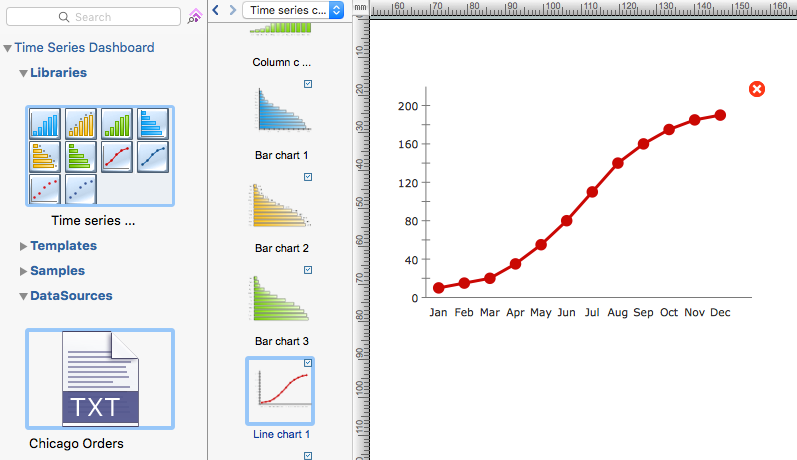Select the Bar chart 2 thumbnail
The width and height of the screenshot is (797, 460).
tap(281, 205)
